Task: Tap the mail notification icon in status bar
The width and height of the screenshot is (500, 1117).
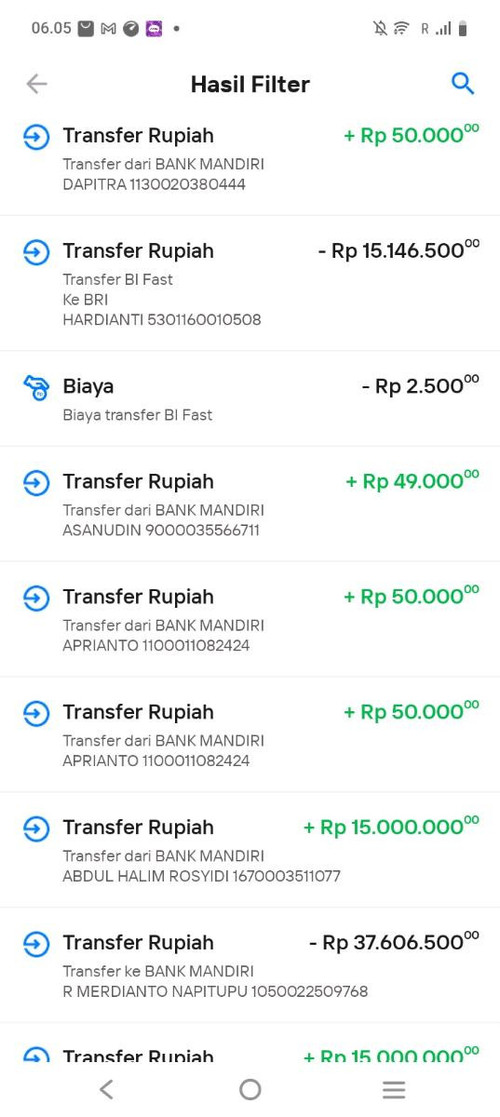Action: coord(86,28)
